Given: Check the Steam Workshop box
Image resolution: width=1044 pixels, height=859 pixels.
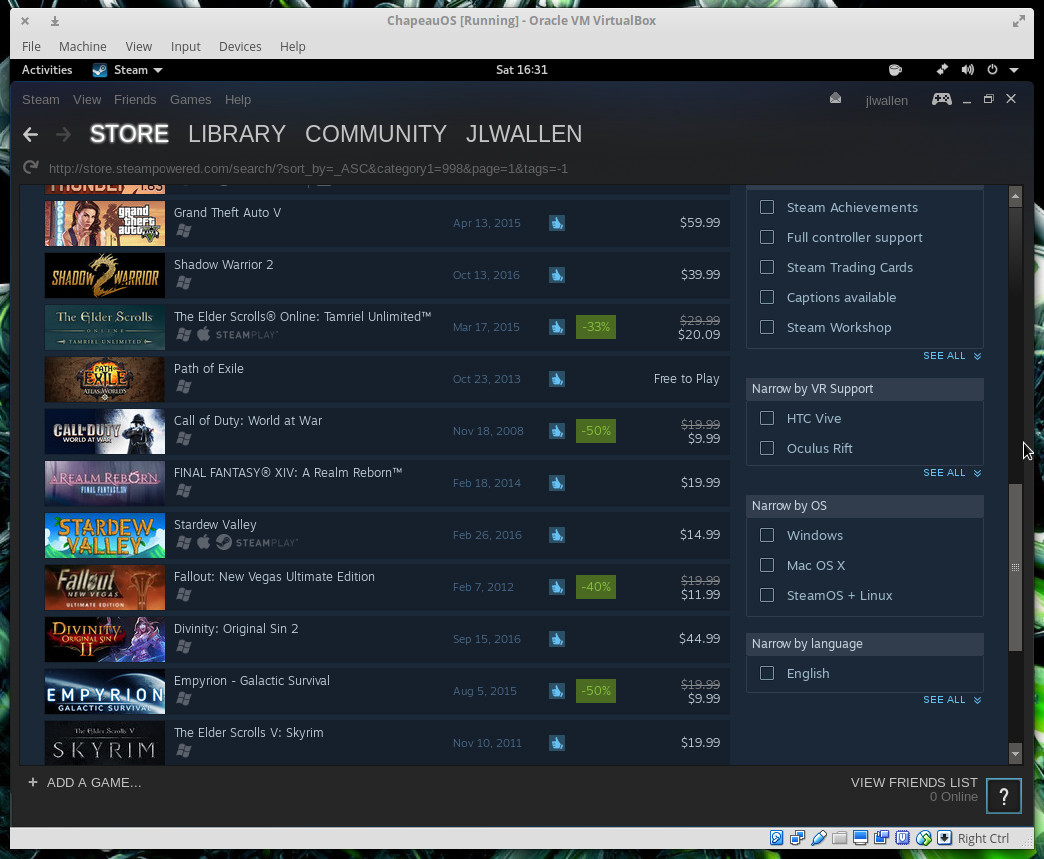Looking at the screenshot, I should tap(767, 327).
